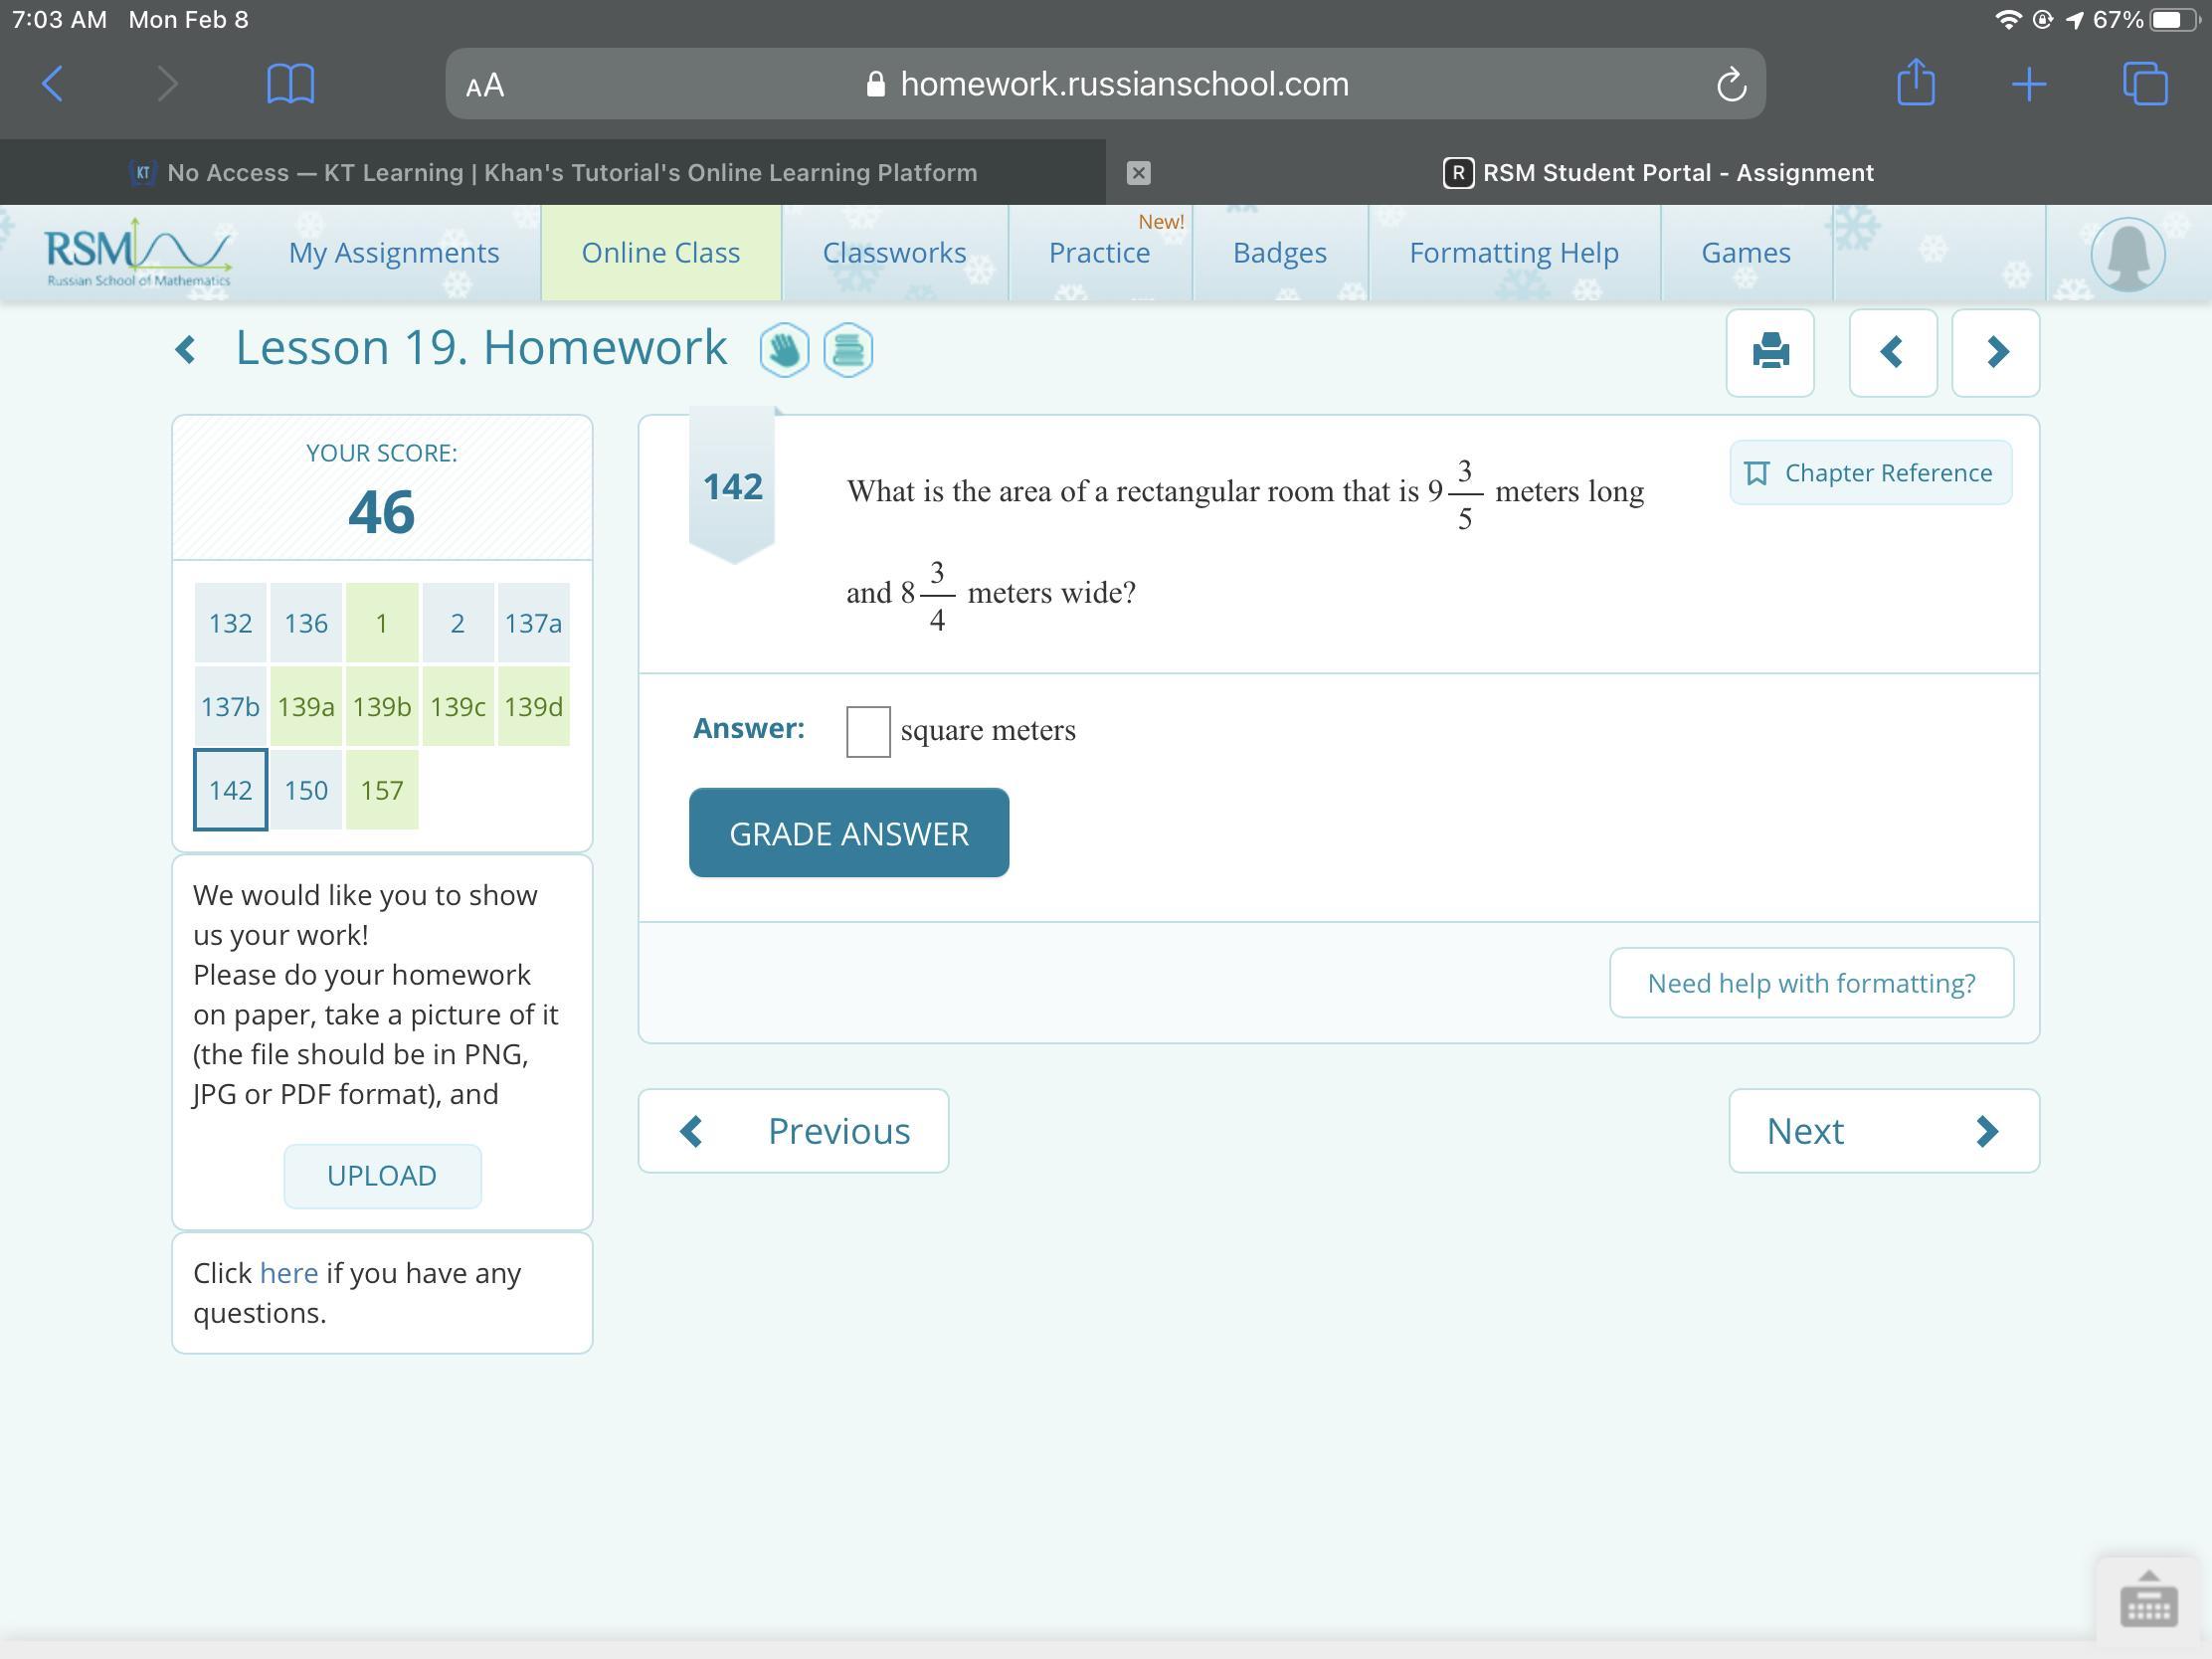
Task: Switch to KT Learning browser tab
Action: coord(553,172)
